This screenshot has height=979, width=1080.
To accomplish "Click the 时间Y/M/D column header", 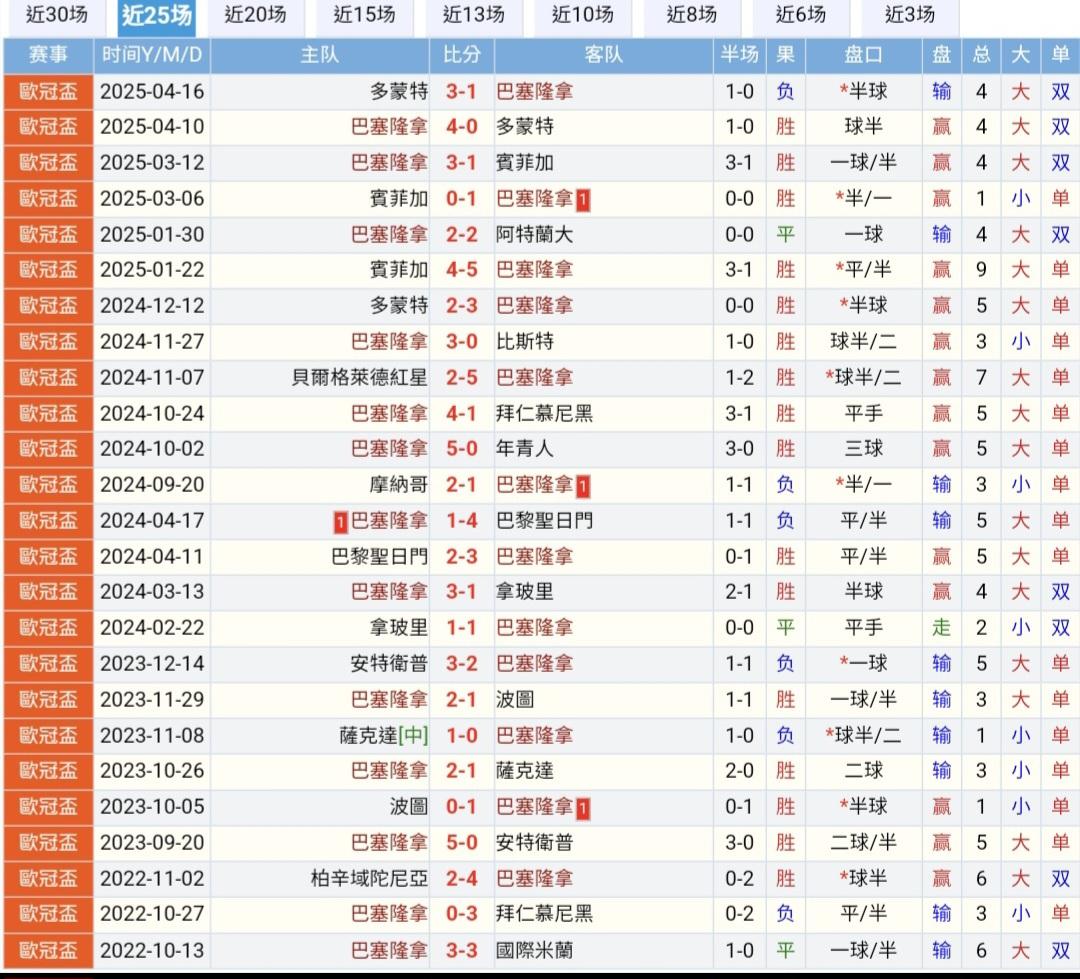I will pyautogui.click(x=152, y=55).
